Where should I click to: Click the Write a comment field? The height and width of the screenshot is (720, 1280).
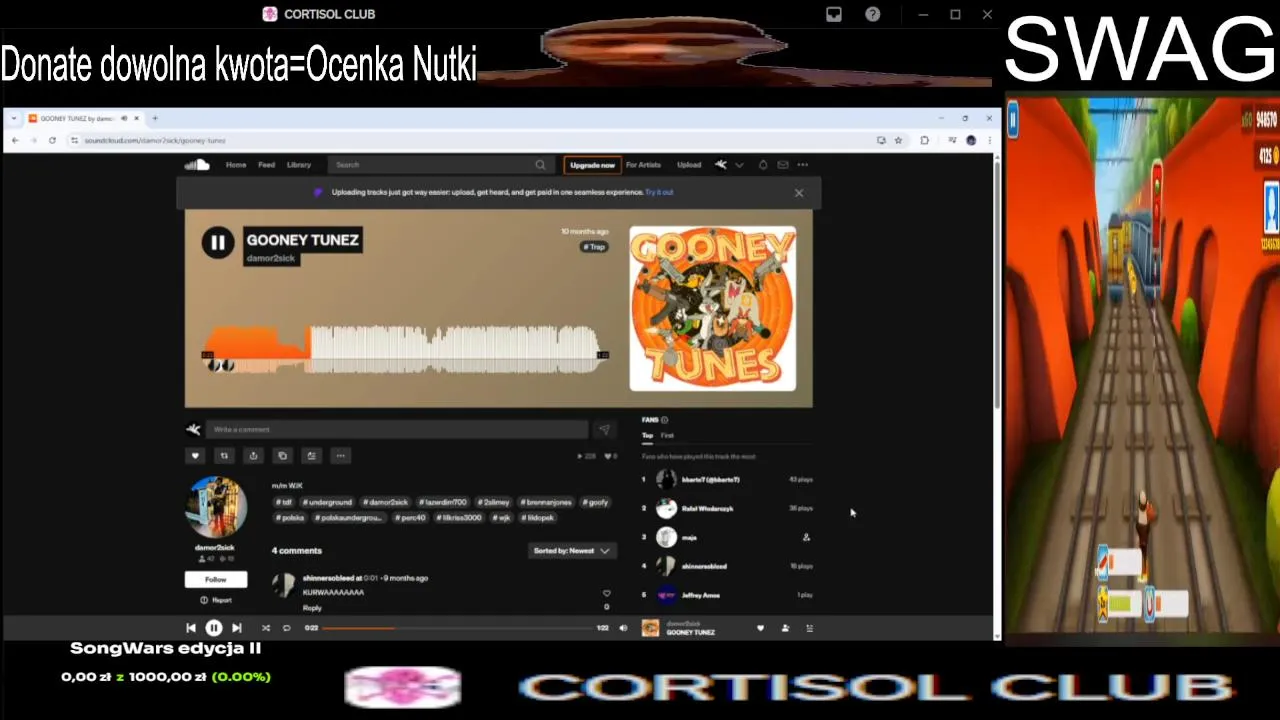[397, 430]
